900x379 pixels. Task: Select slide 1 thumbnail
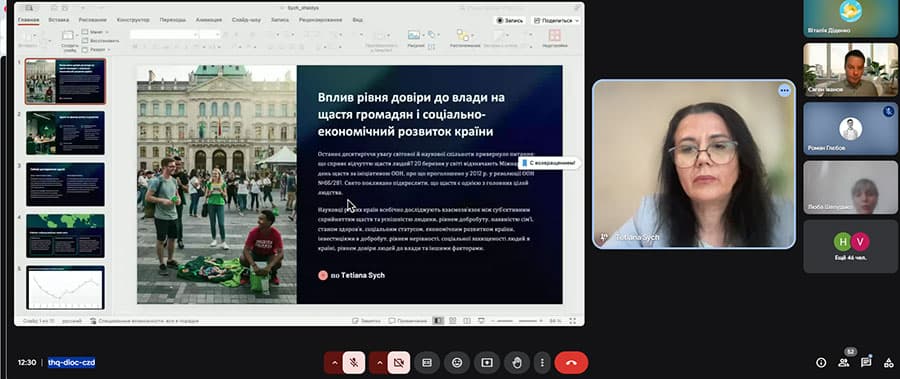[x=65, y=81]
